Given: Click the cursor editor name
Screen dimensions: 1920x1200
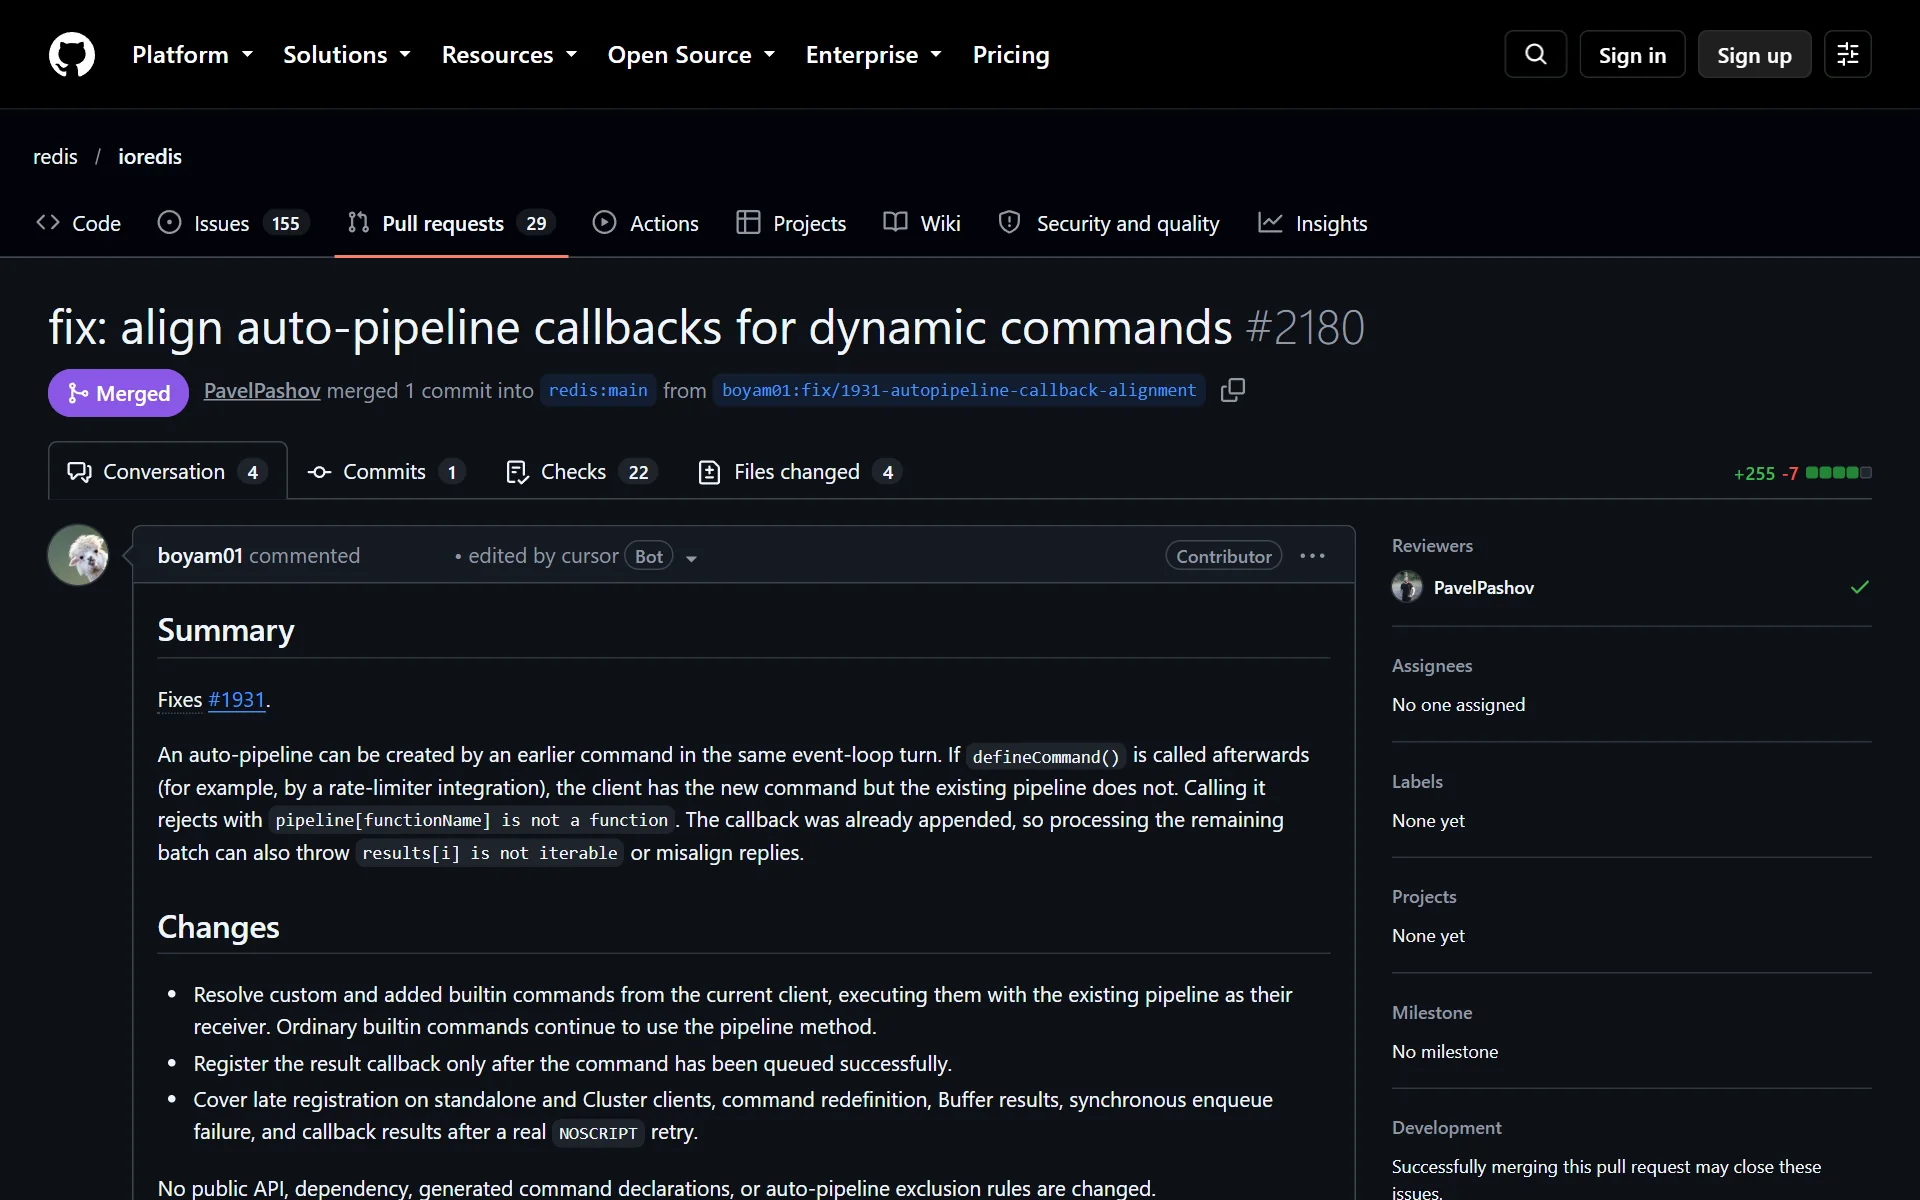Looking at the screenshot, I should coord(590,556).
